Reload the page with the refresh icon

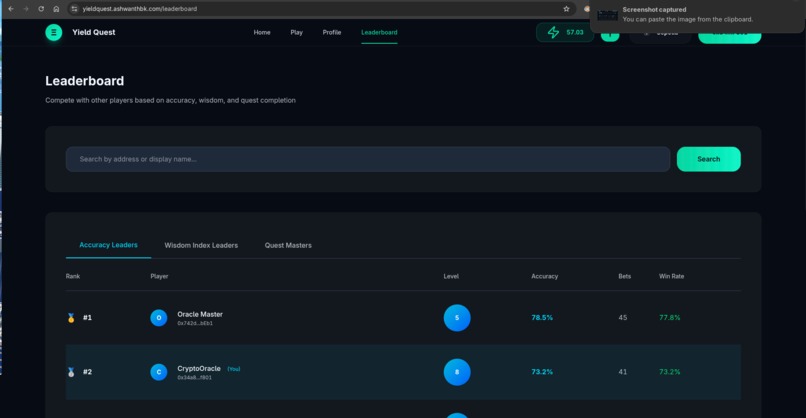point(41,9)
